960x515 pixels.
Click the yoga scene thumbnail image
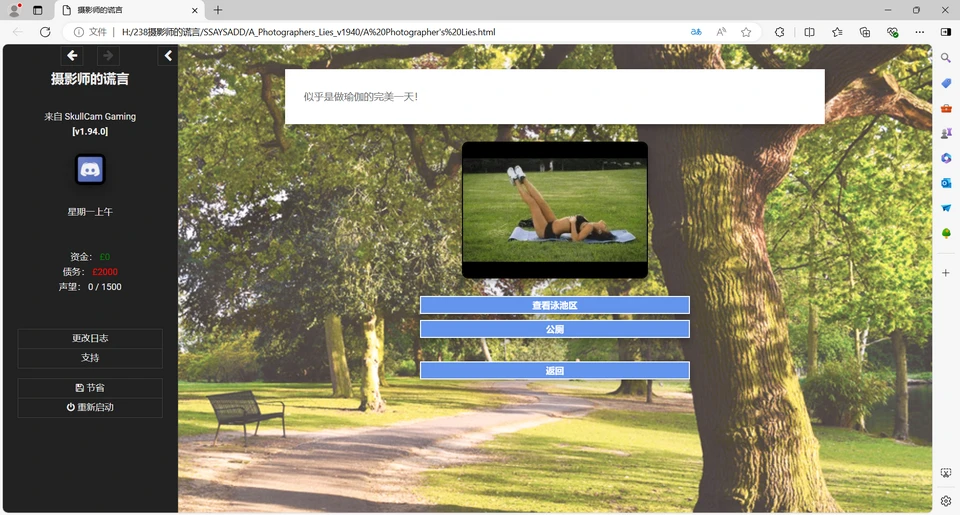click(555, 210)
